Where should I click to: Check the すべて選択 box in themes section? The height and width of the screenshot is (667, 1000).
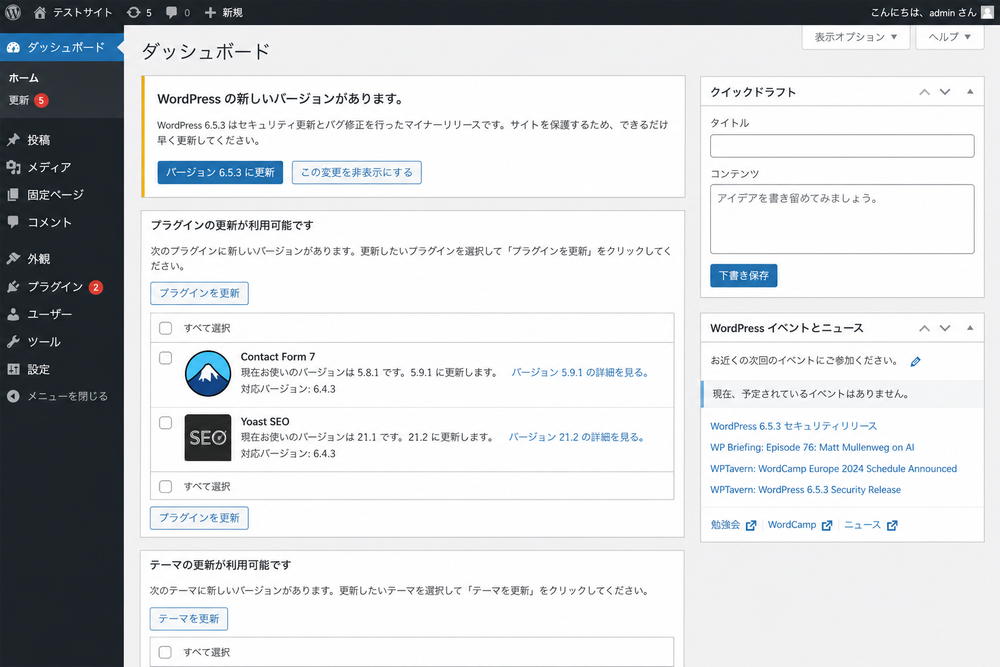(165, 652)
